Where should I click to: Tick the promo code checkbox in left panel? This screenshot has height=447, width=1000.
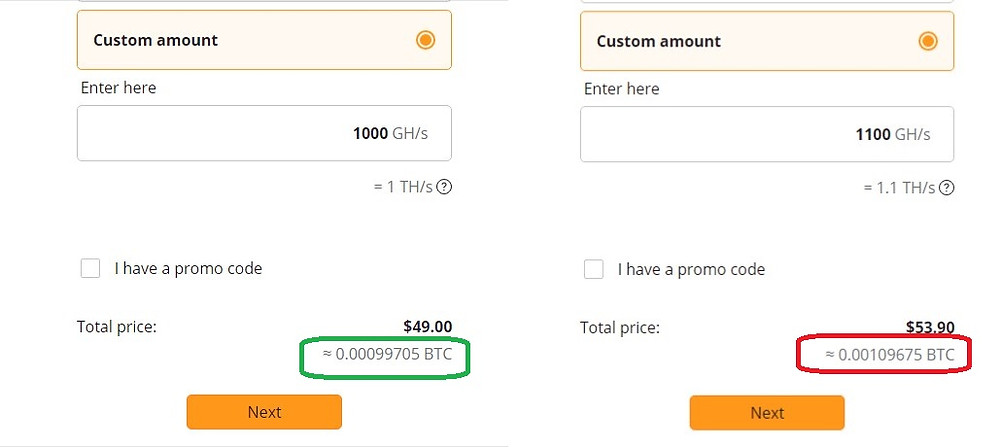(91, 268)
